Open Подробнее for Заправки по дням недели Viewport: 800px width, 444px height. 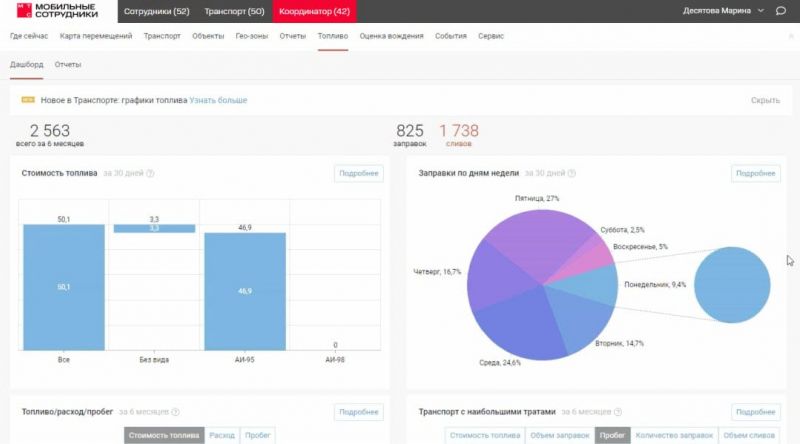pyautogui.click(x=755, y=173)
